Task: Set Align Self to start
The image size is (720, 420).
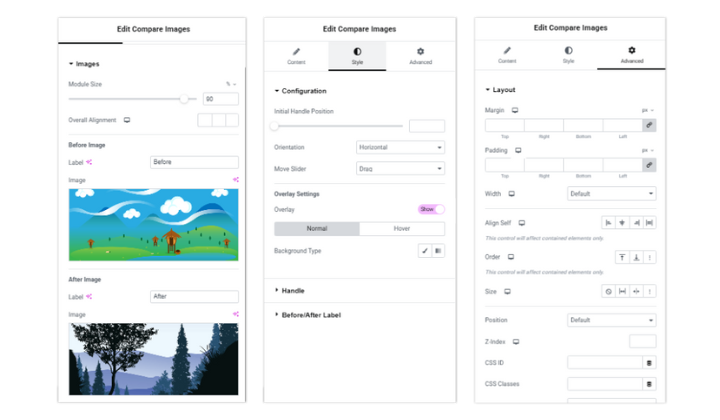Action: (x=608, y=223)
